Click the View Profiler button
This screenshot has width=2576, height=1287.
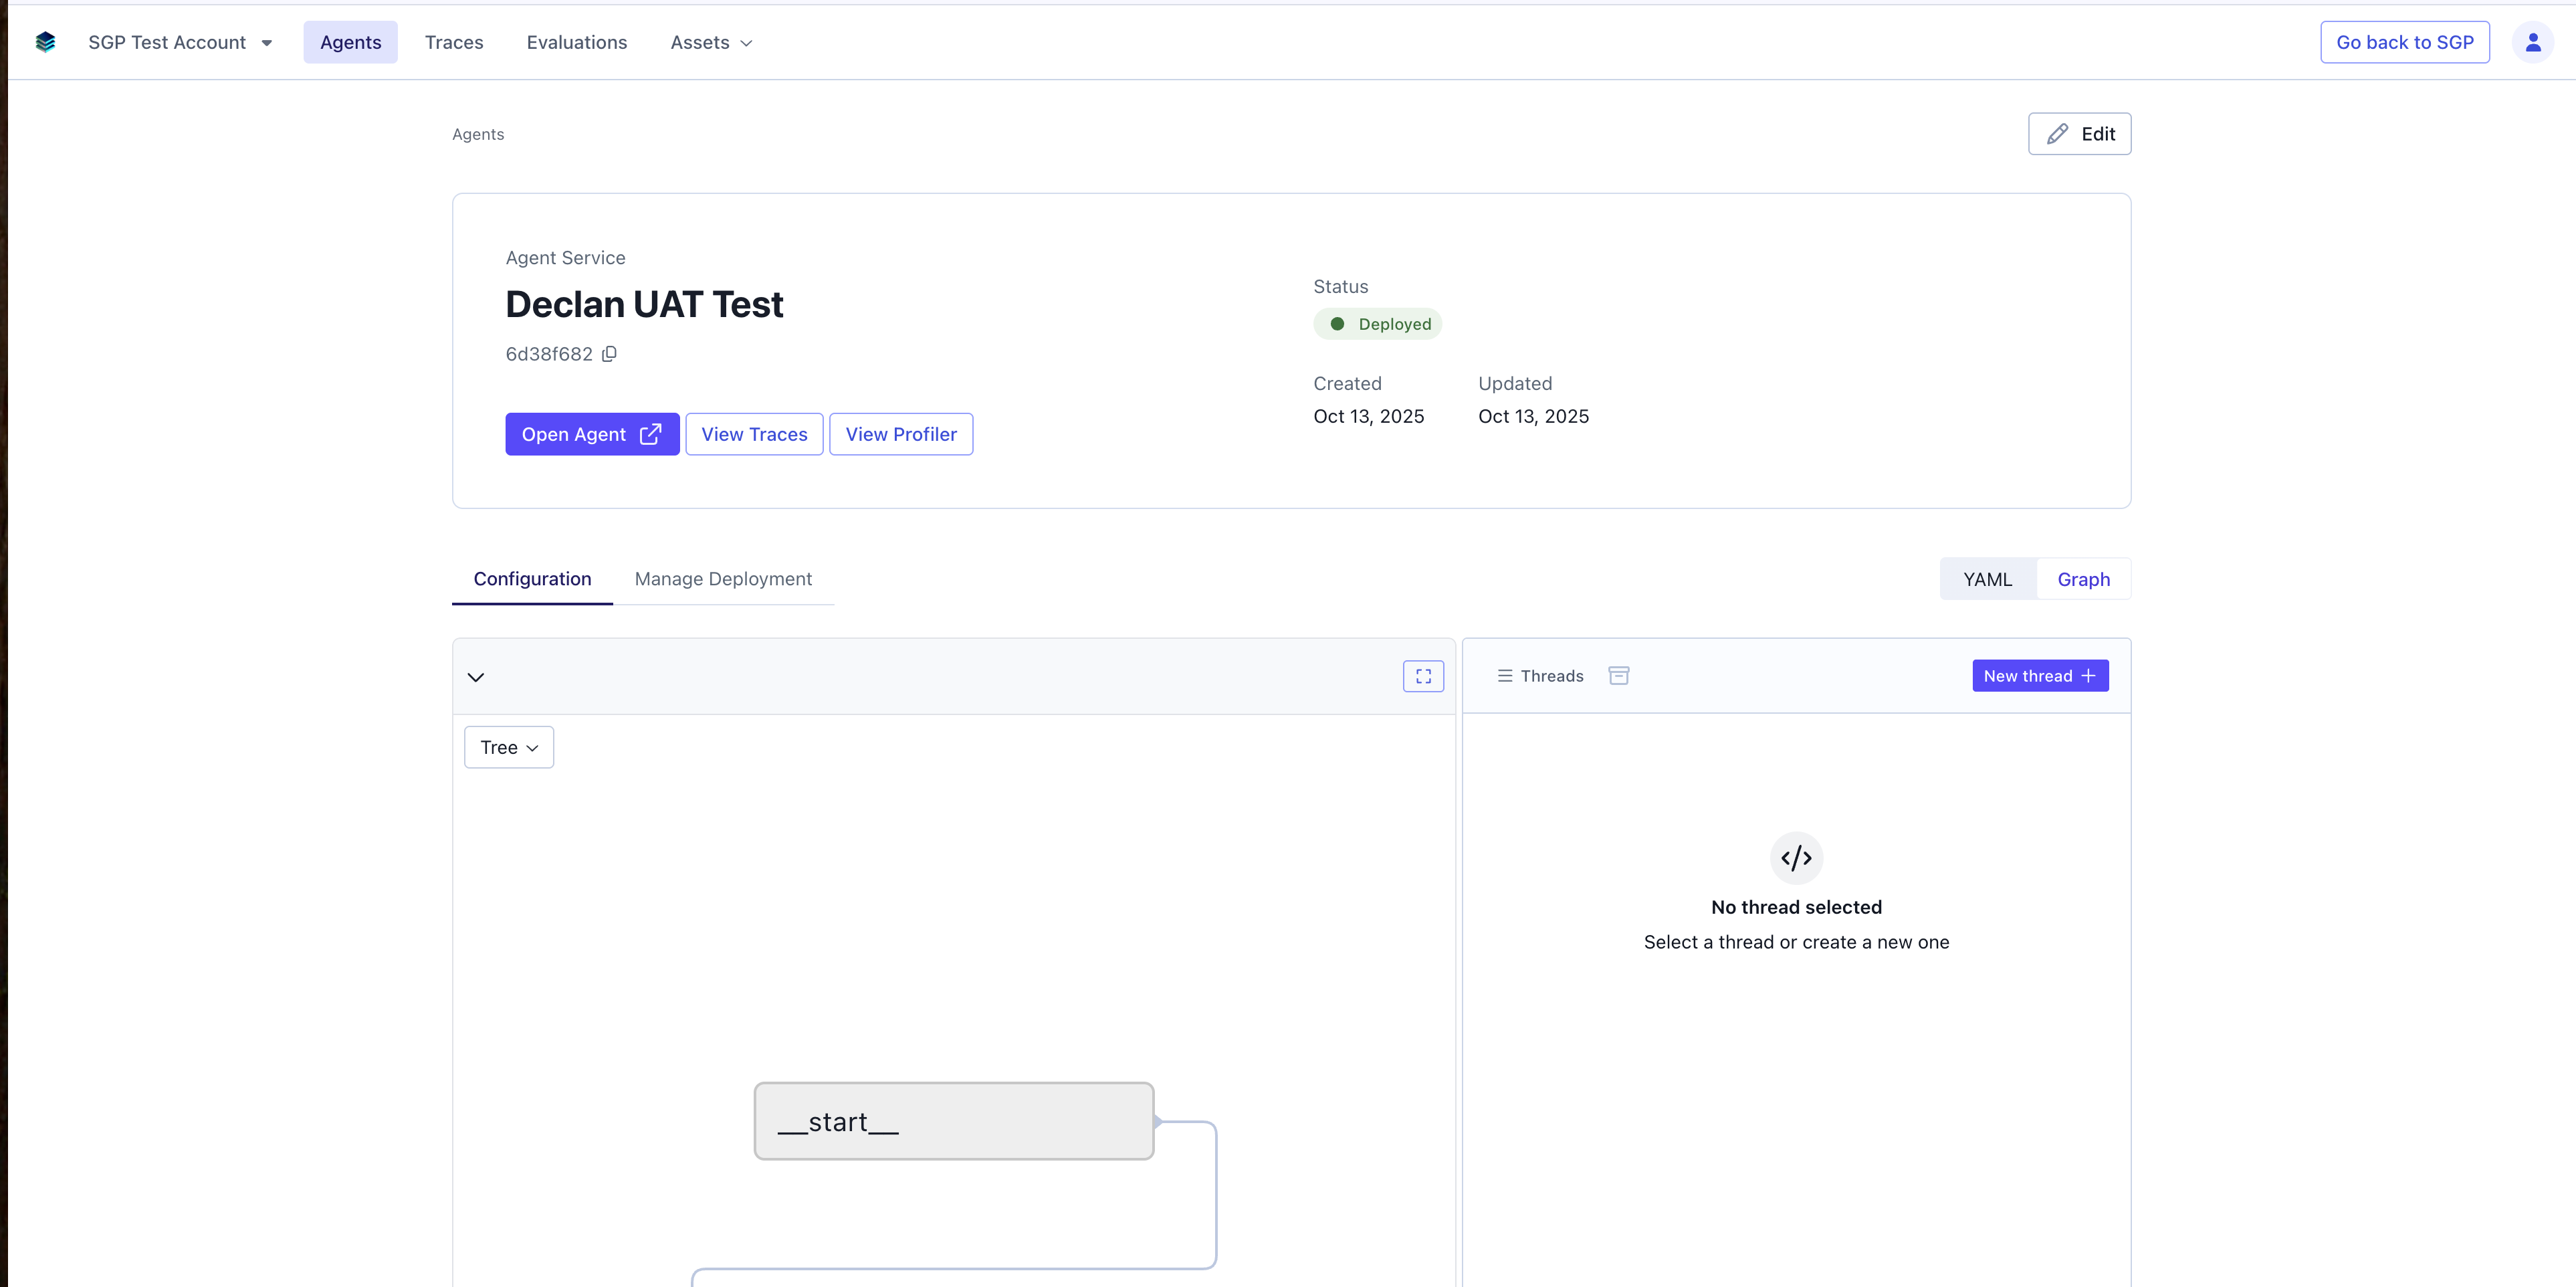[900, 434]
